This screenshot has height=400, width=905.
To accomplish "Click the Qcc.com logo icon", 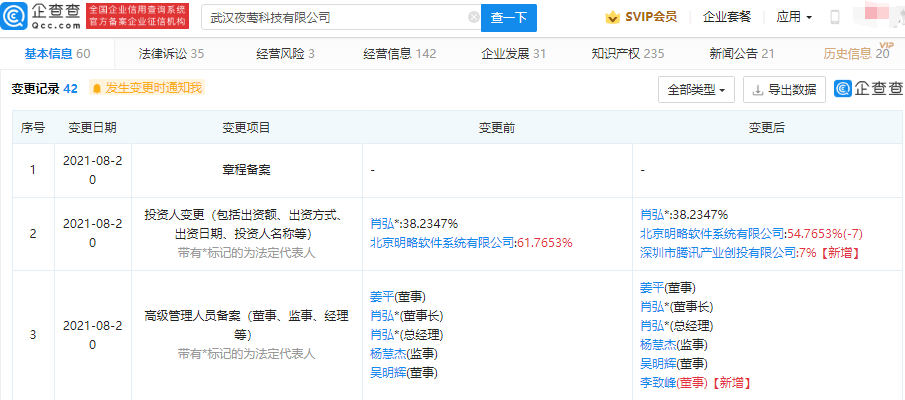I will (x=13, y=16).
